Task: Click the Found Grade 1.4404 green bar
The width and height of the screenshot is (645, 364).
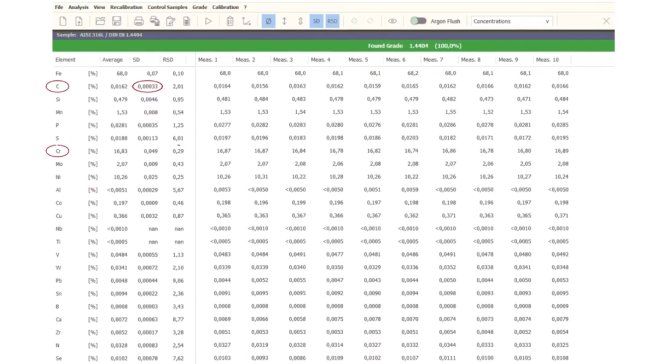Action: [334, 46]
